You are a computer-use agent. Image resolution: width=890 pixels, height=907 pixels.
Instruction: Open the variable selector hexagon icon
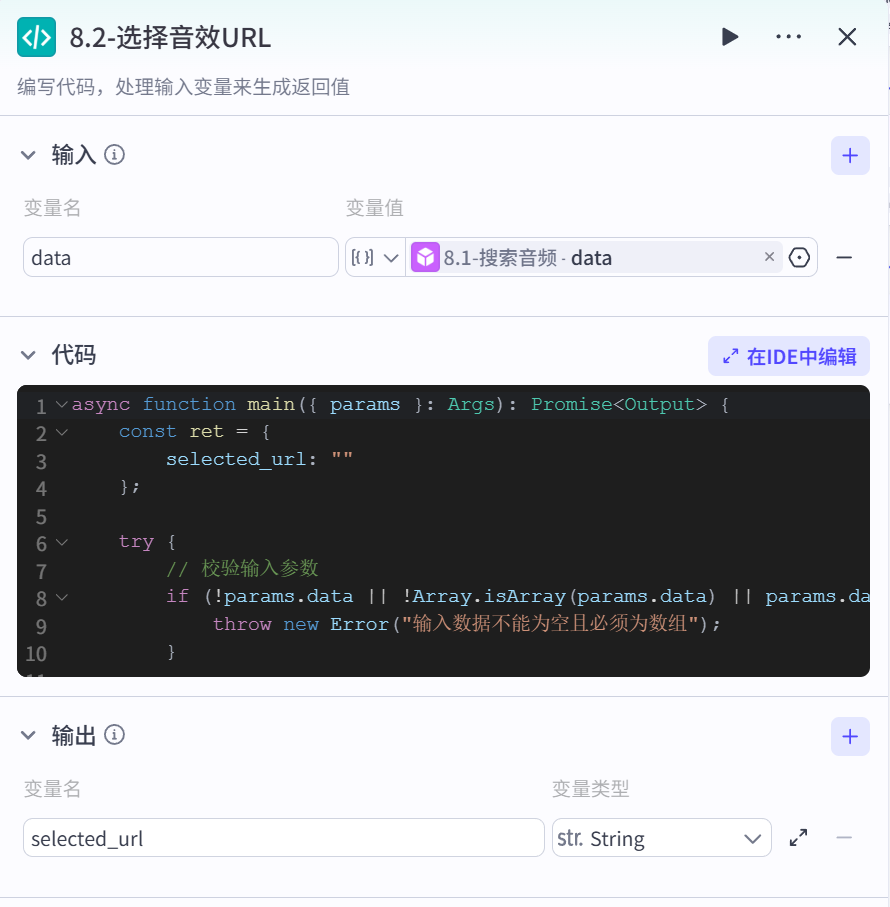point(799,257)
